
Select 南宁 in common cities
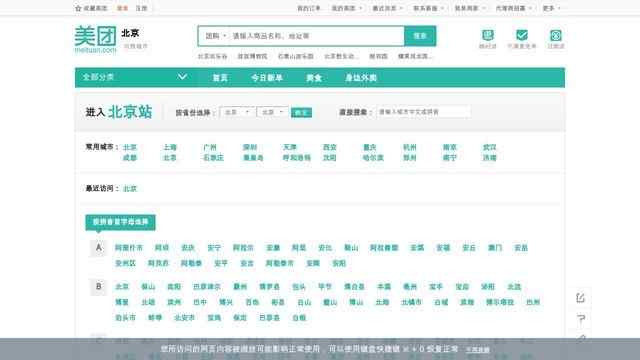[x=450, y=158]
